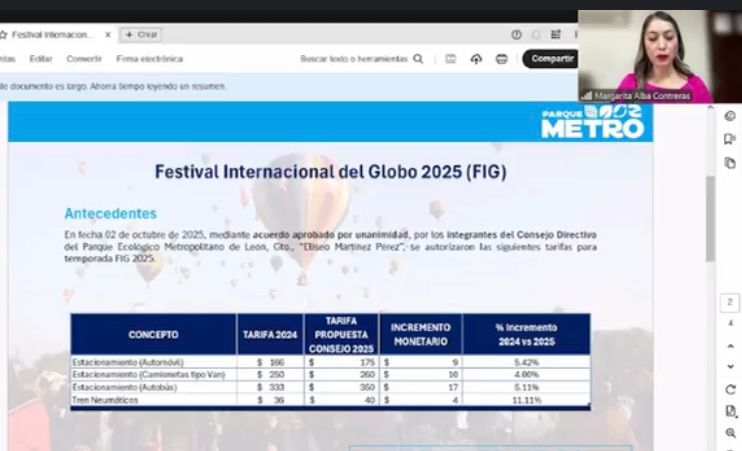The width and height of the screenshot is (742, 451).
Task: Open the pages panel icon in sidebar
Action: pyautogui.click(x=730, y=163)
